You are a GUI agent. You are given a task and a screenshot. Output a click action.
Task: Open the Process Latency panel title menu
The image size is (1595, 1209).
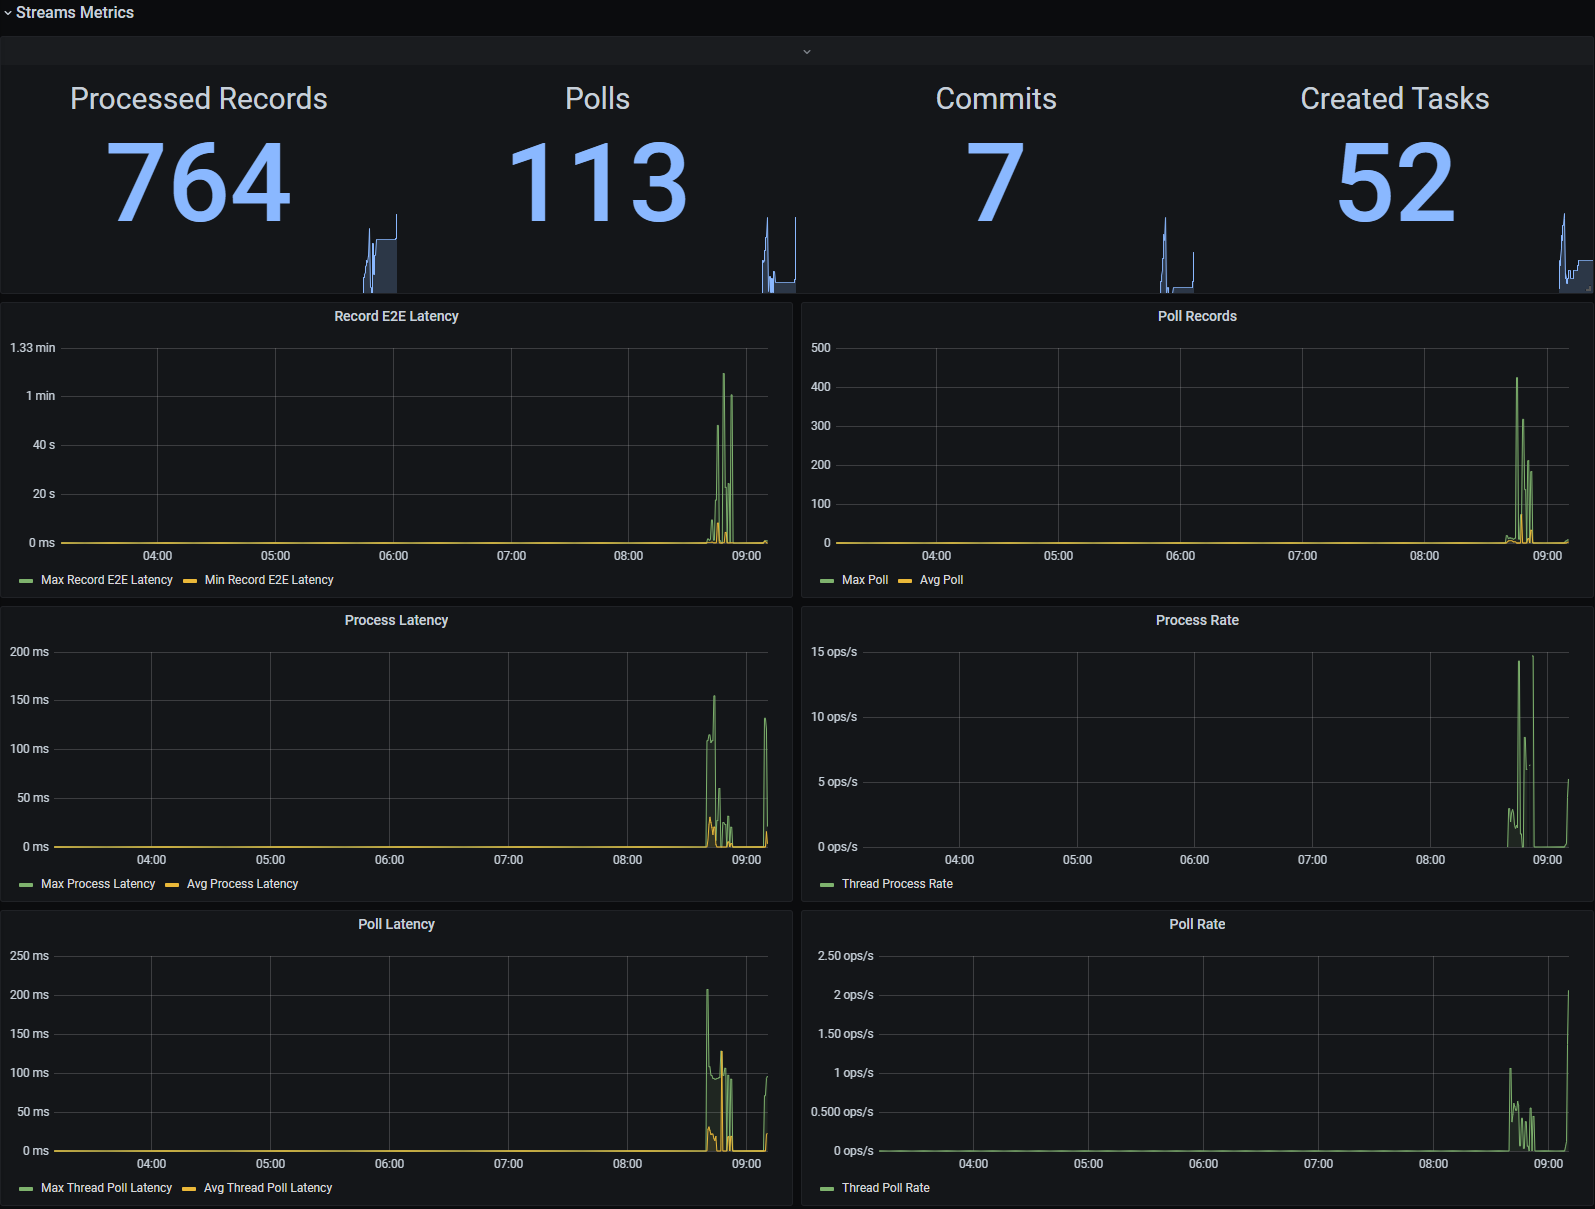(x=396, y=620)
